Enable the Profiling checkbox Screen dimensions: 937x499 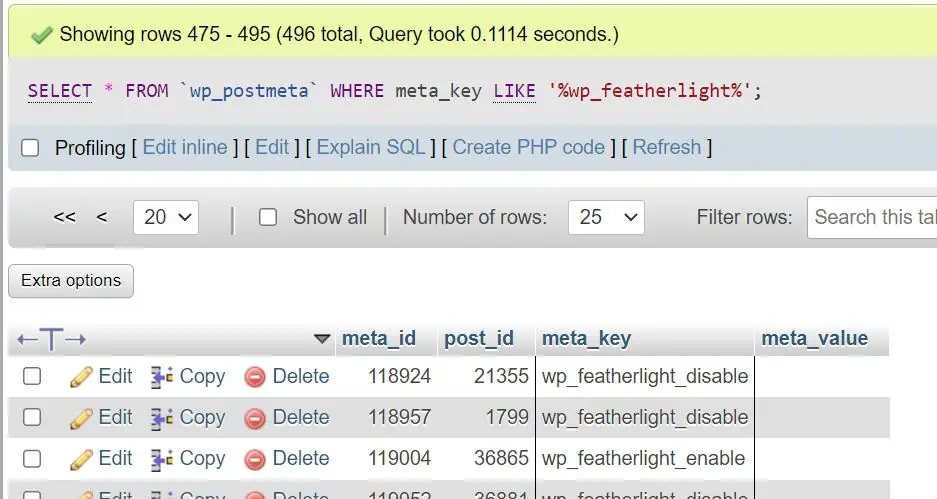pos(31,148)
